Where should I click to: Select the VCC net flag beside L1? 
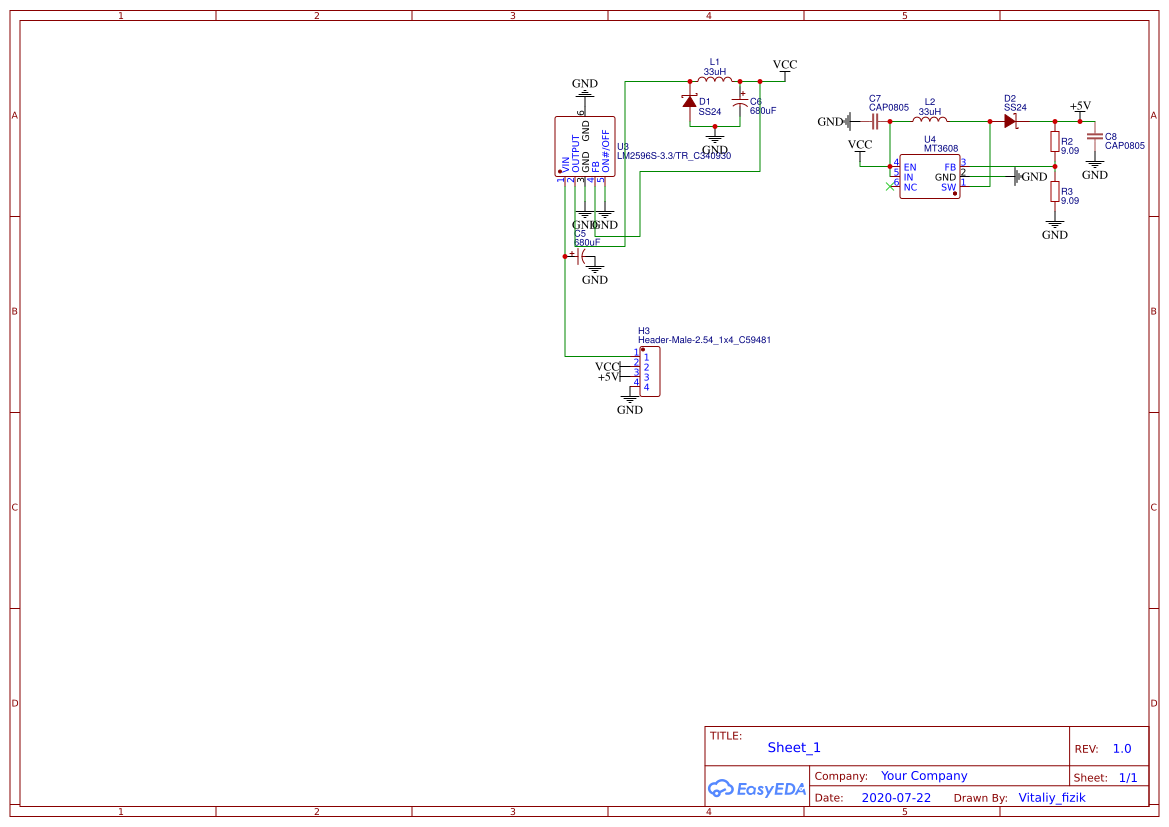click(785, 66)
